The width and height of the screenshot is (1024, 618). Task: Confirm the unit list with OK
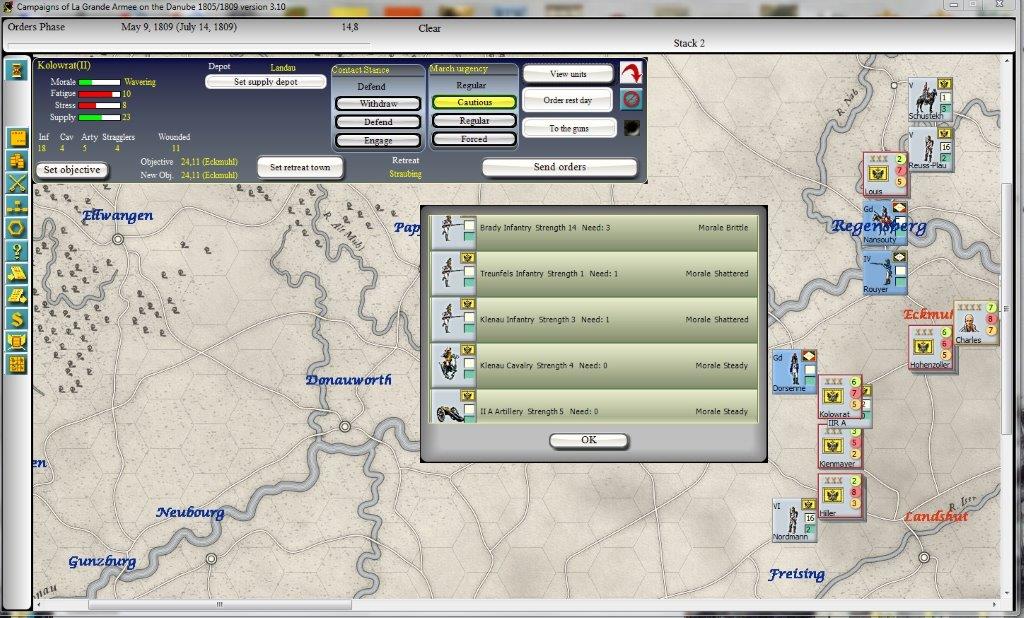[x=588, y=440]
